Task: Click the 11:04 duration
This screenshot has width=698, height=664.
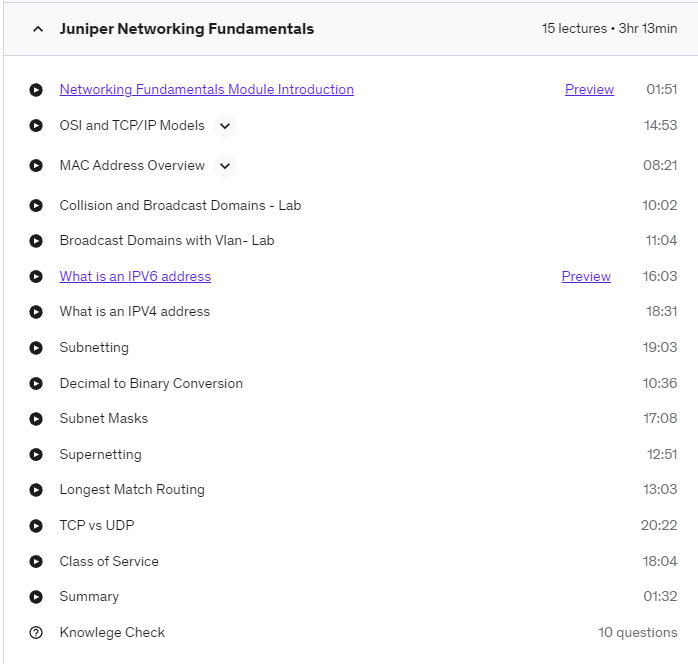Action: click(x=661, y=240)
